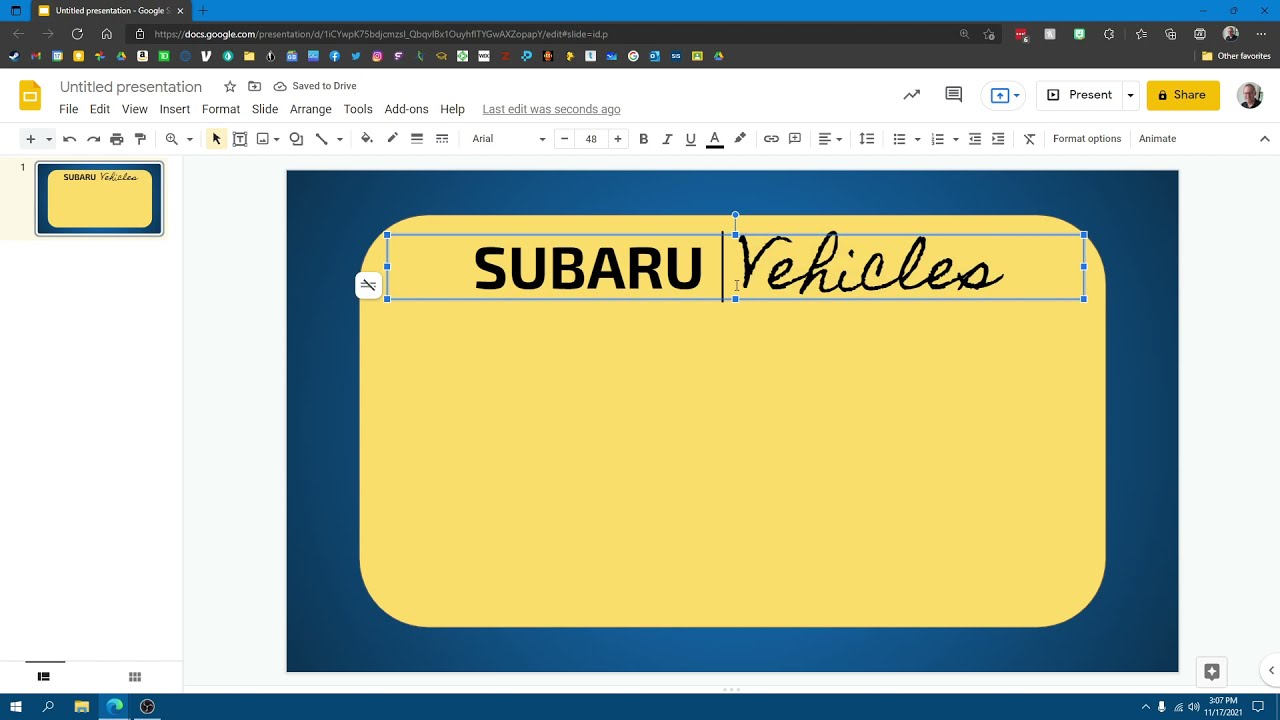
Task: Activate the paint format tool
Action: pyautogui.click(x=140, y=139)
